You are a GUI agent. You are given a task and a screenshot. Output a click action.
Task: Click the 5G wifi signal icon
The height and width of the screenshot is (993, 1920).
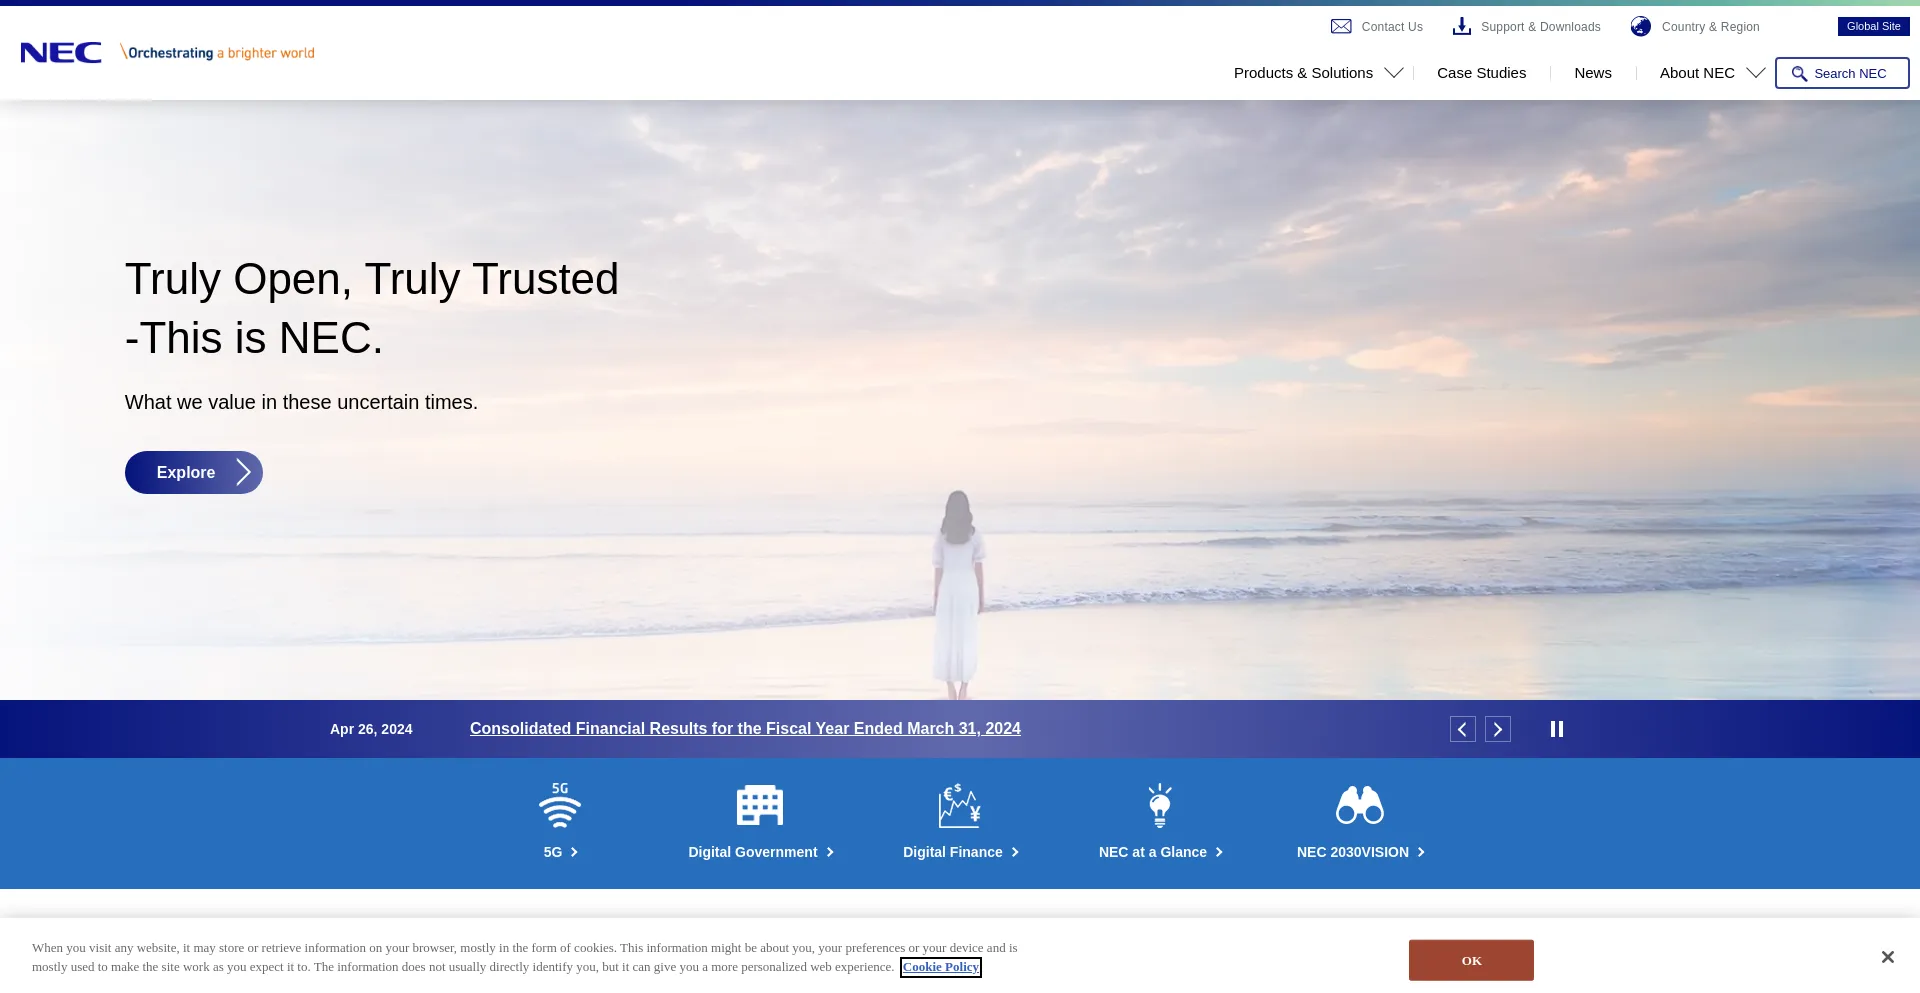tap(560, 805)
